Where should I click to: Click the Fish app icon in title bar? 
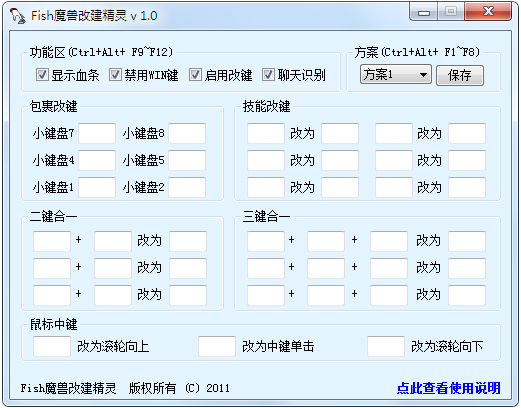click(x=17, y=16)
